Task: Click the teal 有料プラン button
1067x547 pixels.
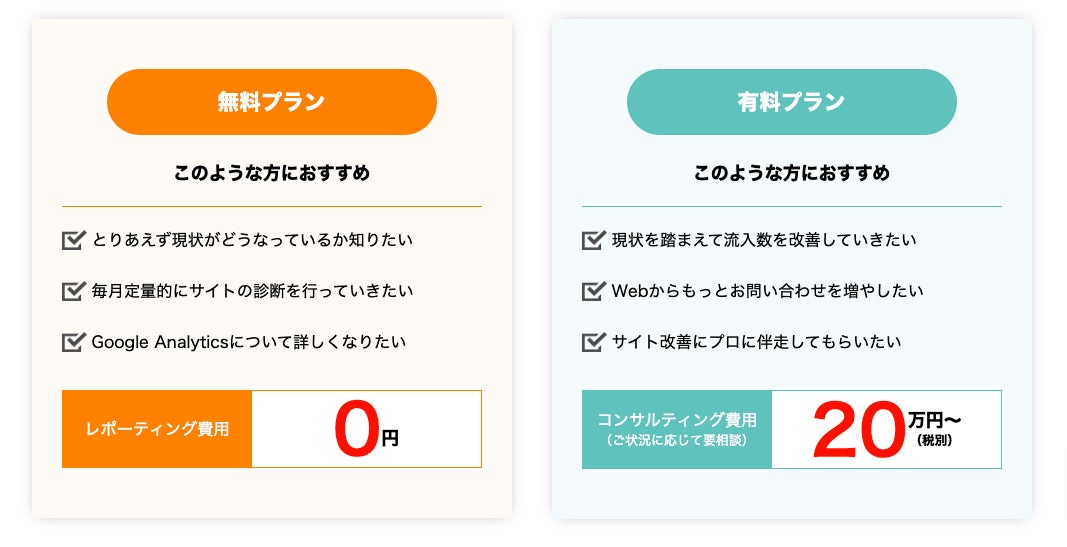Action: pos(791,102)
